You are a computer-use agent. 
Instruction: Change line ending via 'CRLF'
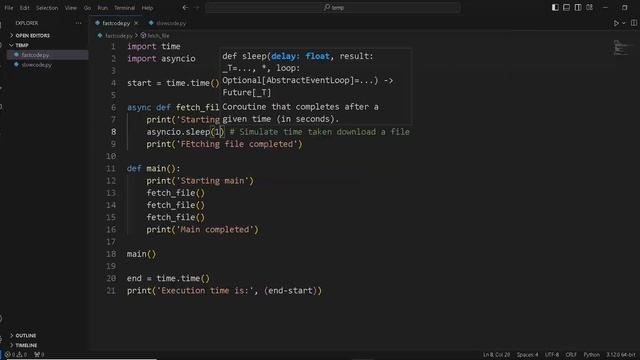(571, 355)
